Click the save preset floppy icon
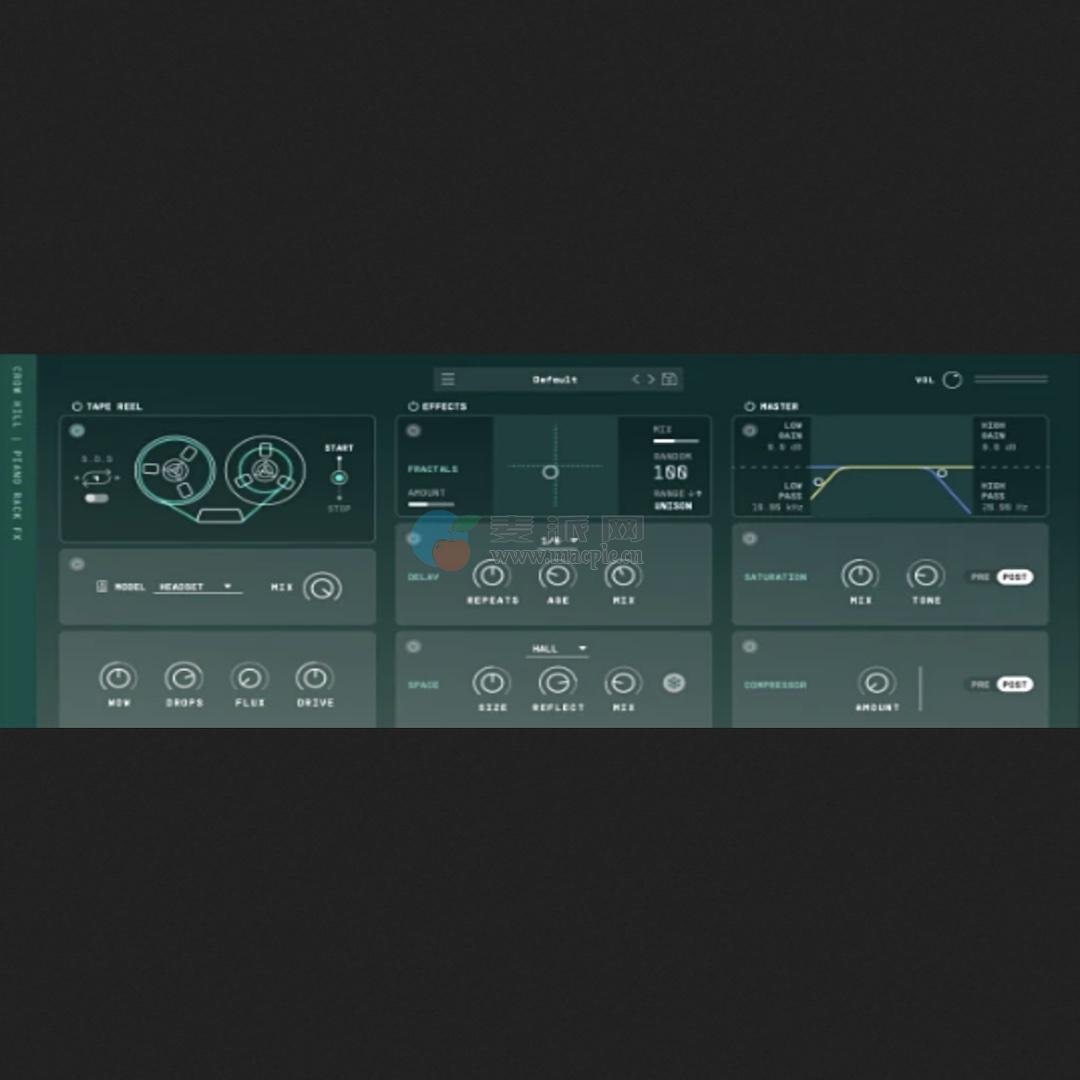Viewport: 1080px width, 1080px height. [670, 380]
